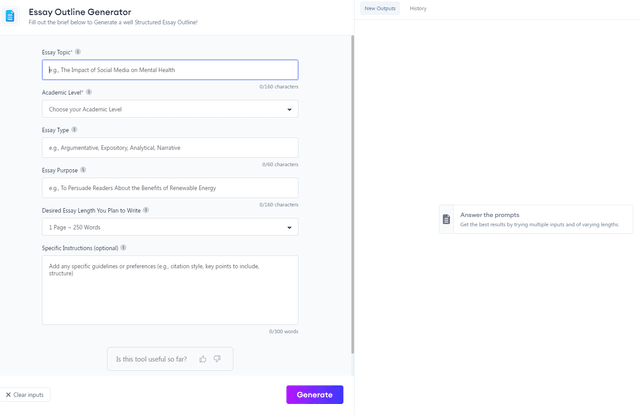Open the essay length dropdown showing 1 Page
Image resolution: width=640 pixels, height=415 pixels.
click(170, 227)
